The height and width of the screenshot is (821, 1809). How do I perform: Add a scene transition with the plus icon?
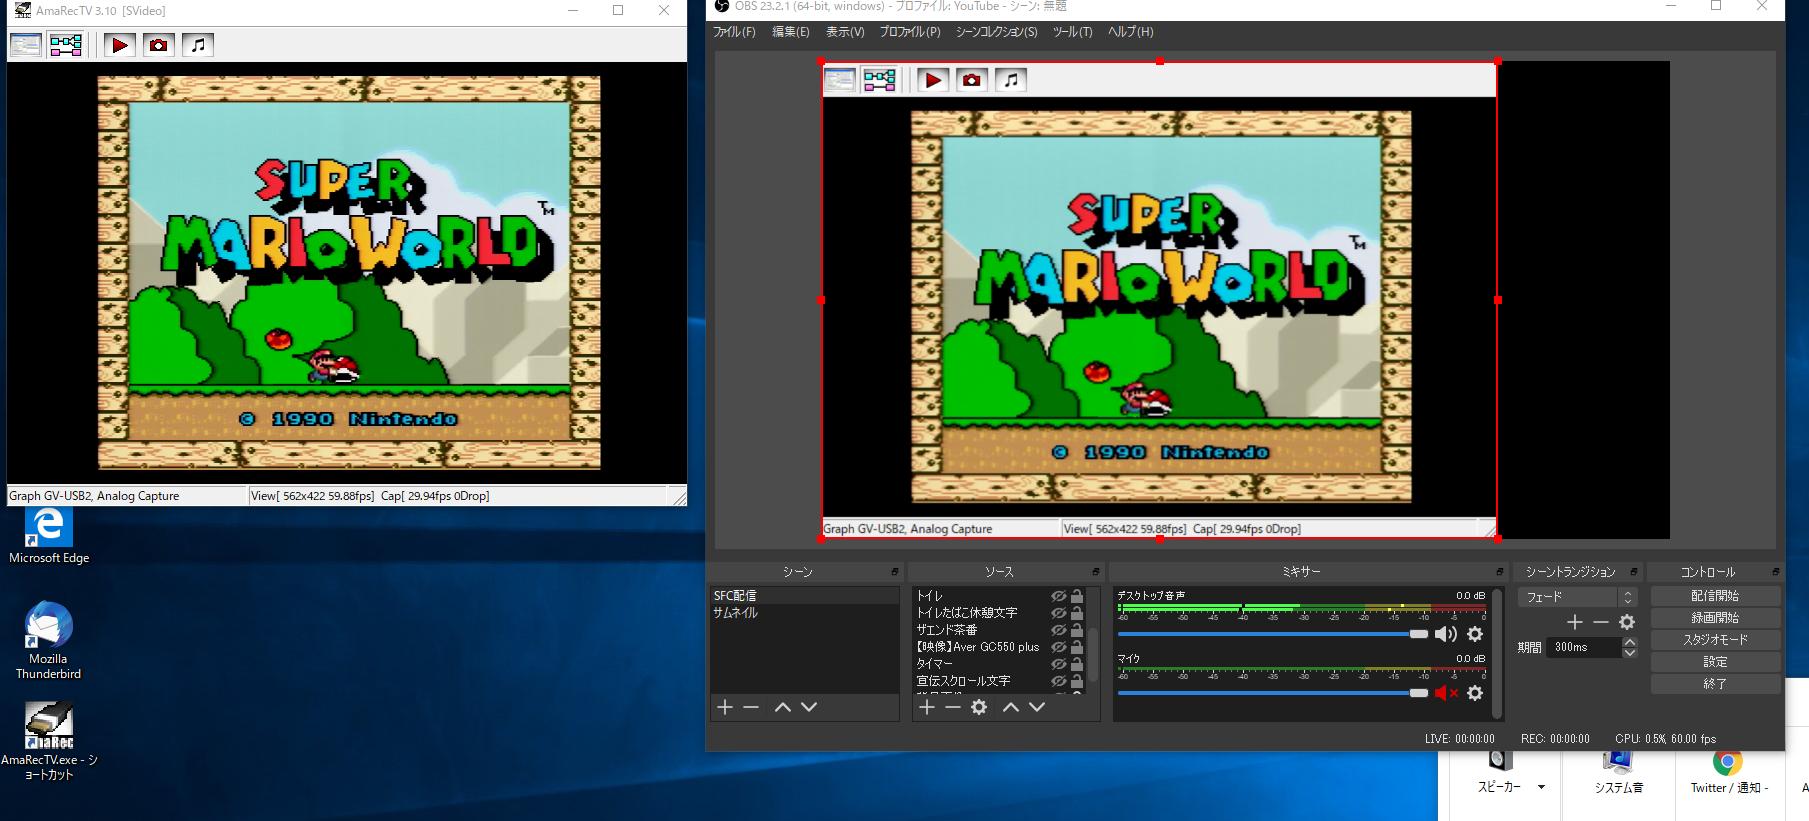pos(1575,622)
